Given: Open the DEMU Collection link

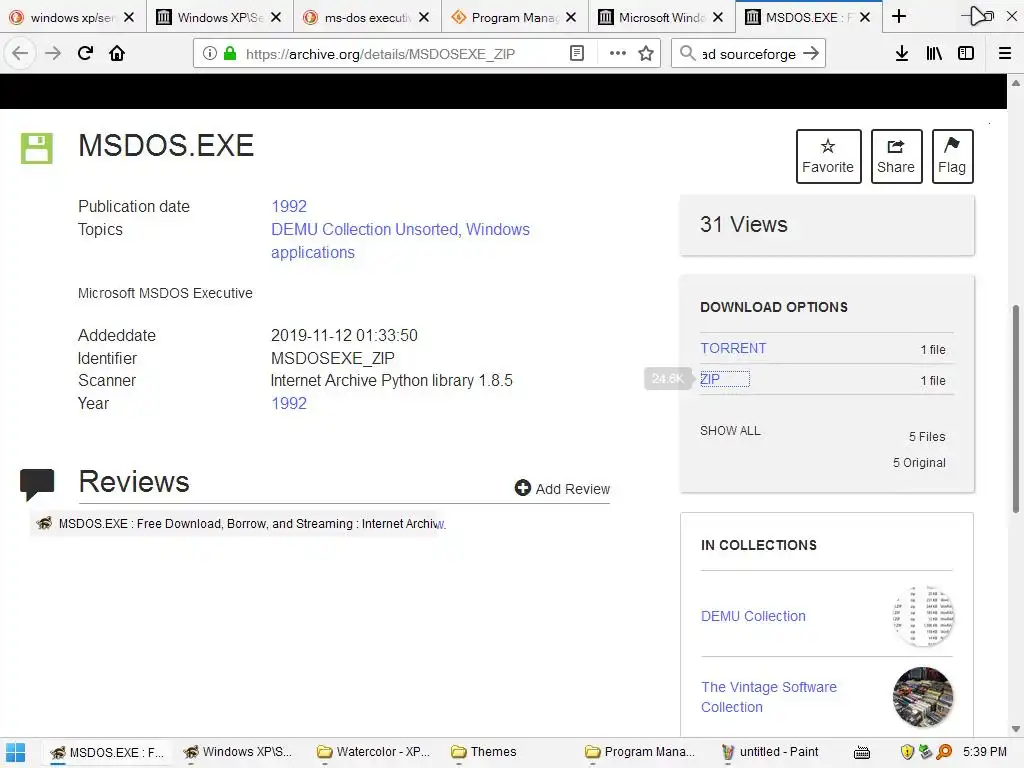Looking at the screenshot, I should tap(753, 616).
